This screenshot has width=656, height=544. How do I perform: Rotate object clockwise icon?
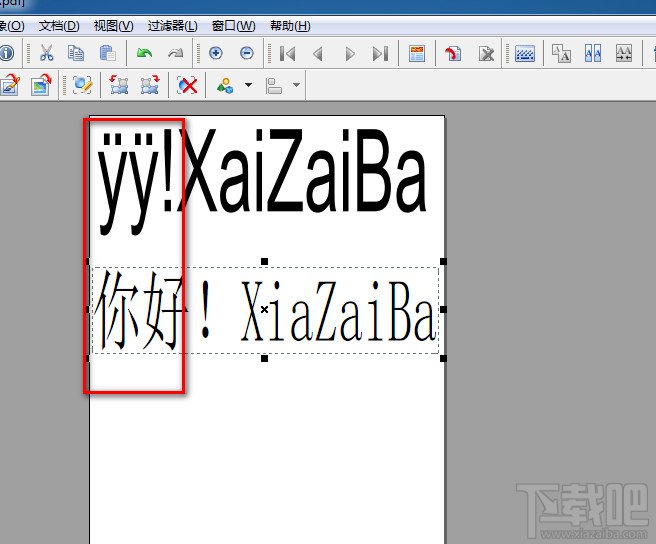pos(150,85)
